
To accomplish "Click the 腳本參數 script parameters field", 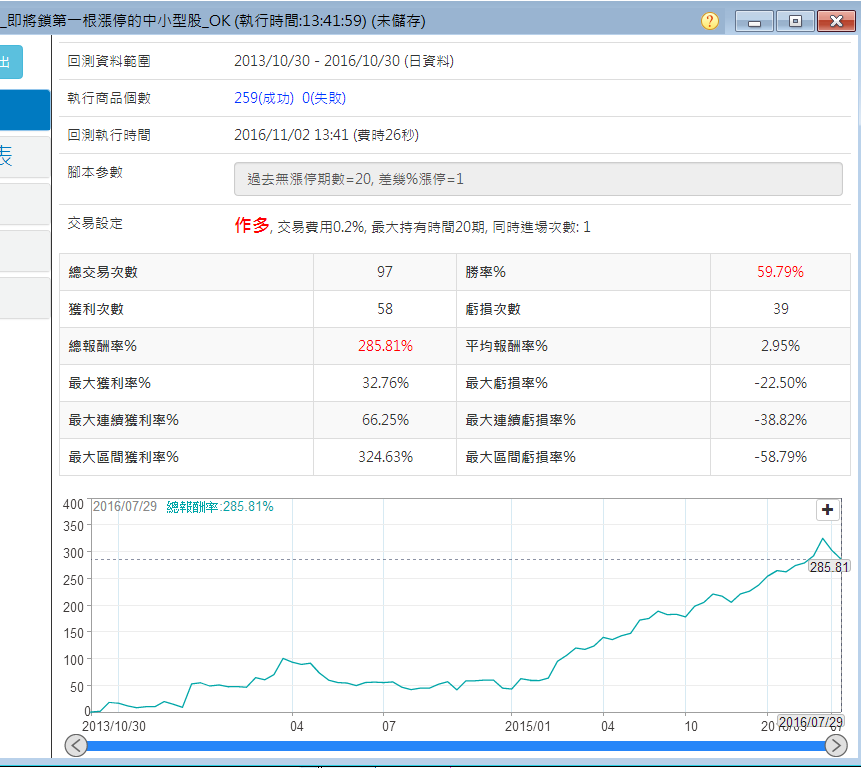I will 538,179.
